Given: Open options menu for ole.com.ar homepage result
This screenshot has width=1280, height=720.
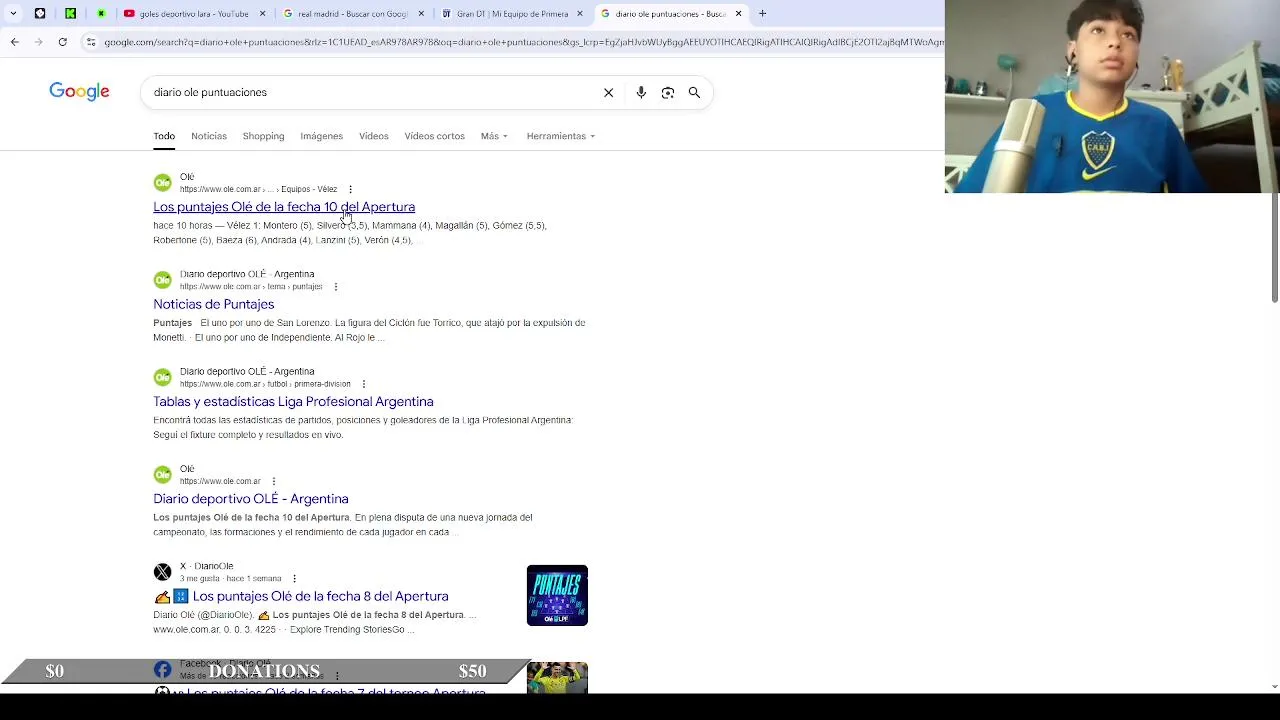Looking at the screenshot, I should [x=273, y=481].
